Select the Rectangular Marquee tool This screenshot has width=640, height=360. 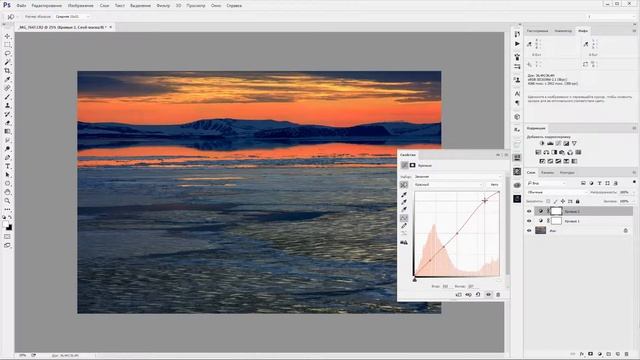coord(7,45)
